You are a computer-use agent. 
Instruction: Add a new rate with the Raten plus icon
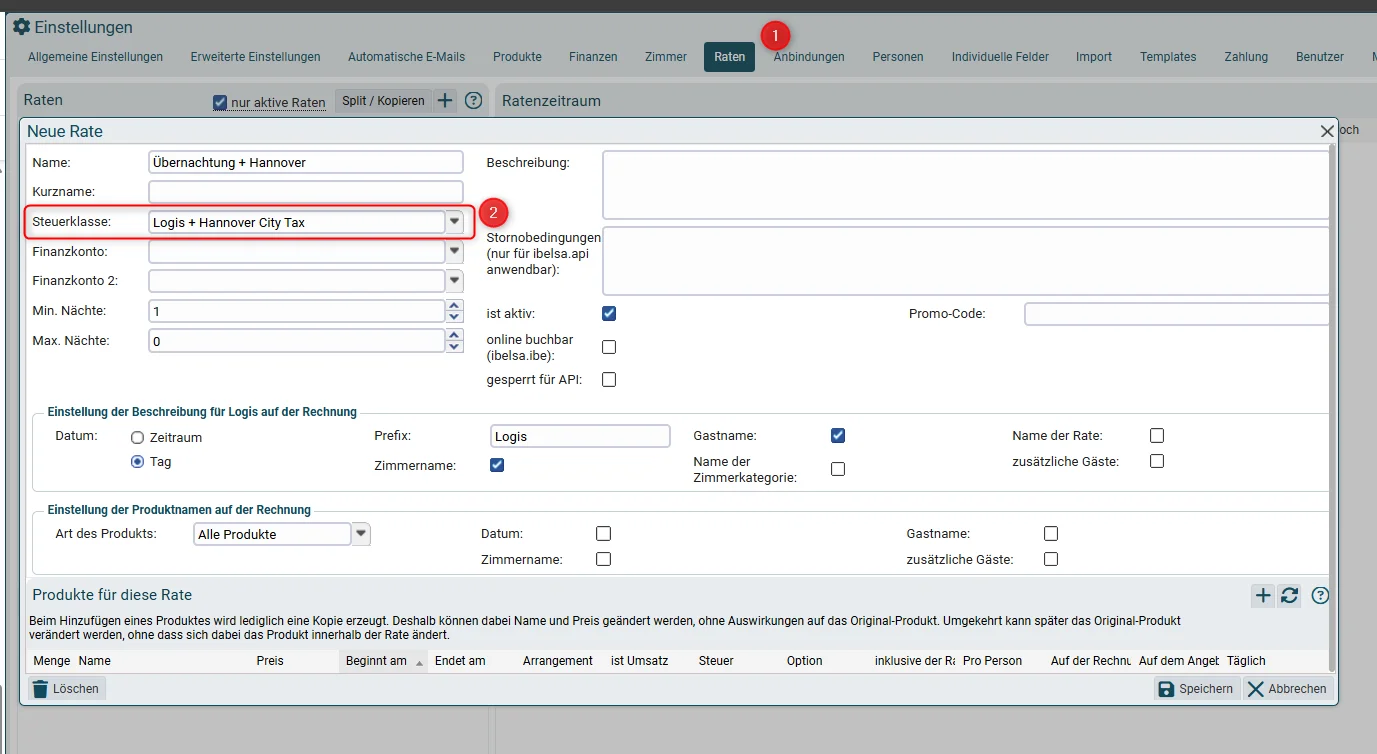tap(446, 101)
